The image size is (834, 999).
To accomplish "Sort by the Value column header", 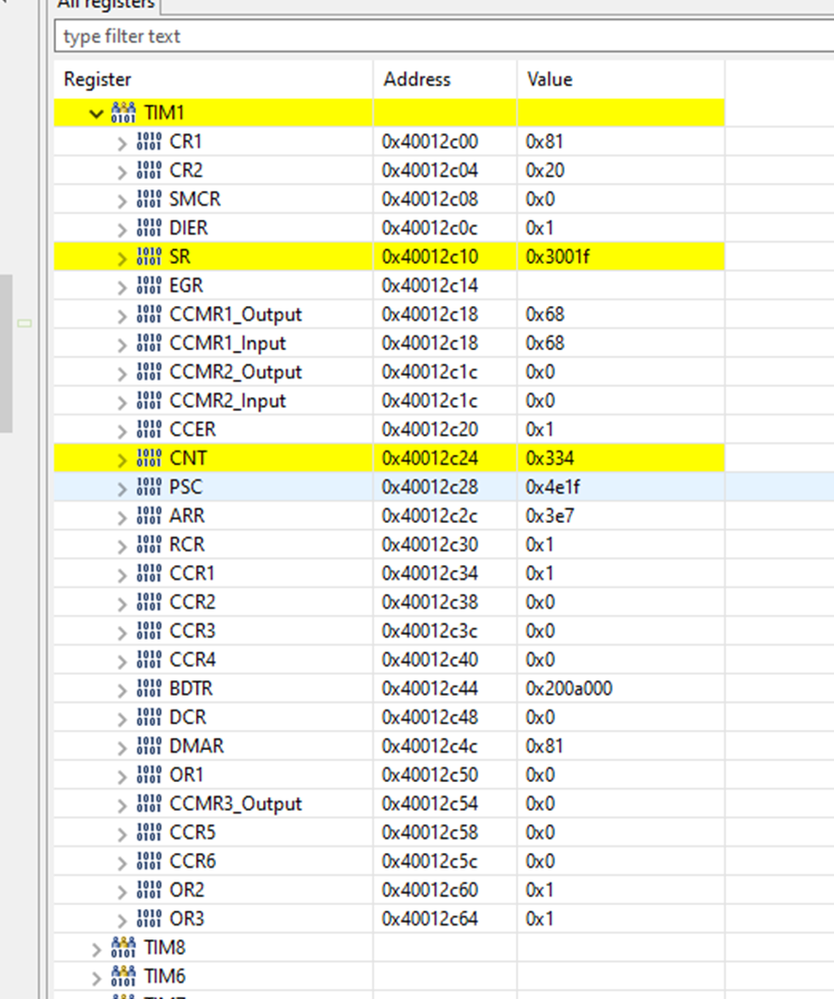I will point(621,79).
